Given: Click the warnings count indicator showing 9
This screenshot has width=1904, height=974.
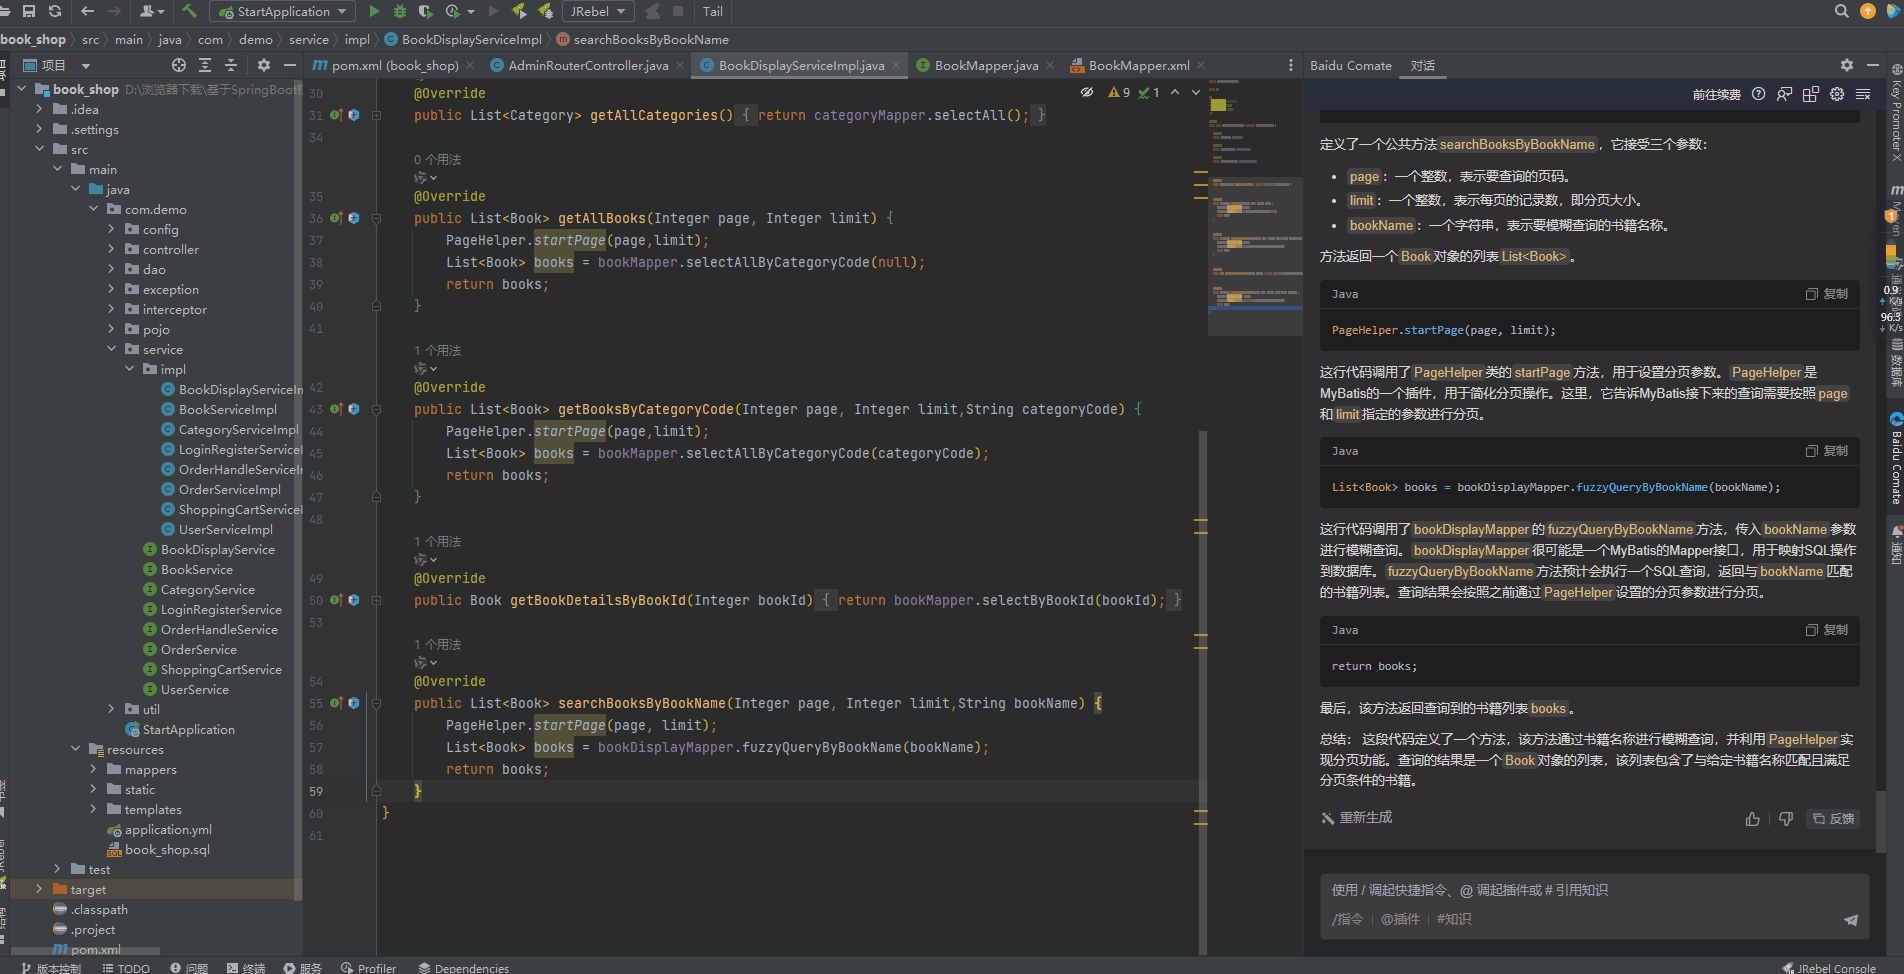Looking at the screenshot, I should 1119,92.
